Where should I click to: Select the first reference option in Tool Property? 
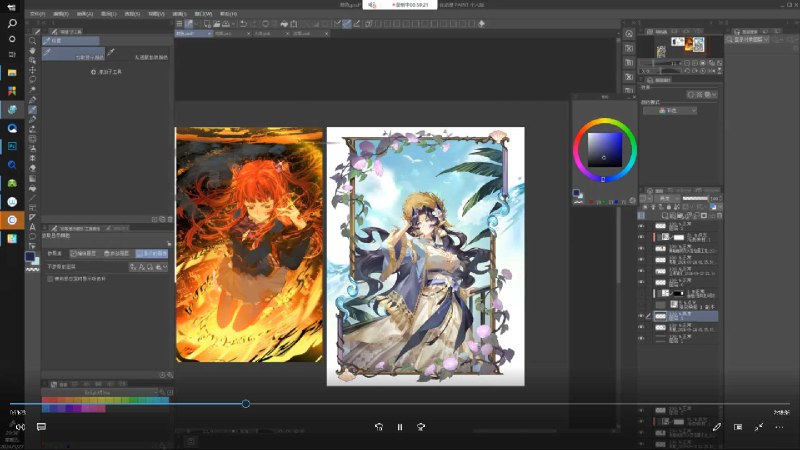[84, 254]
